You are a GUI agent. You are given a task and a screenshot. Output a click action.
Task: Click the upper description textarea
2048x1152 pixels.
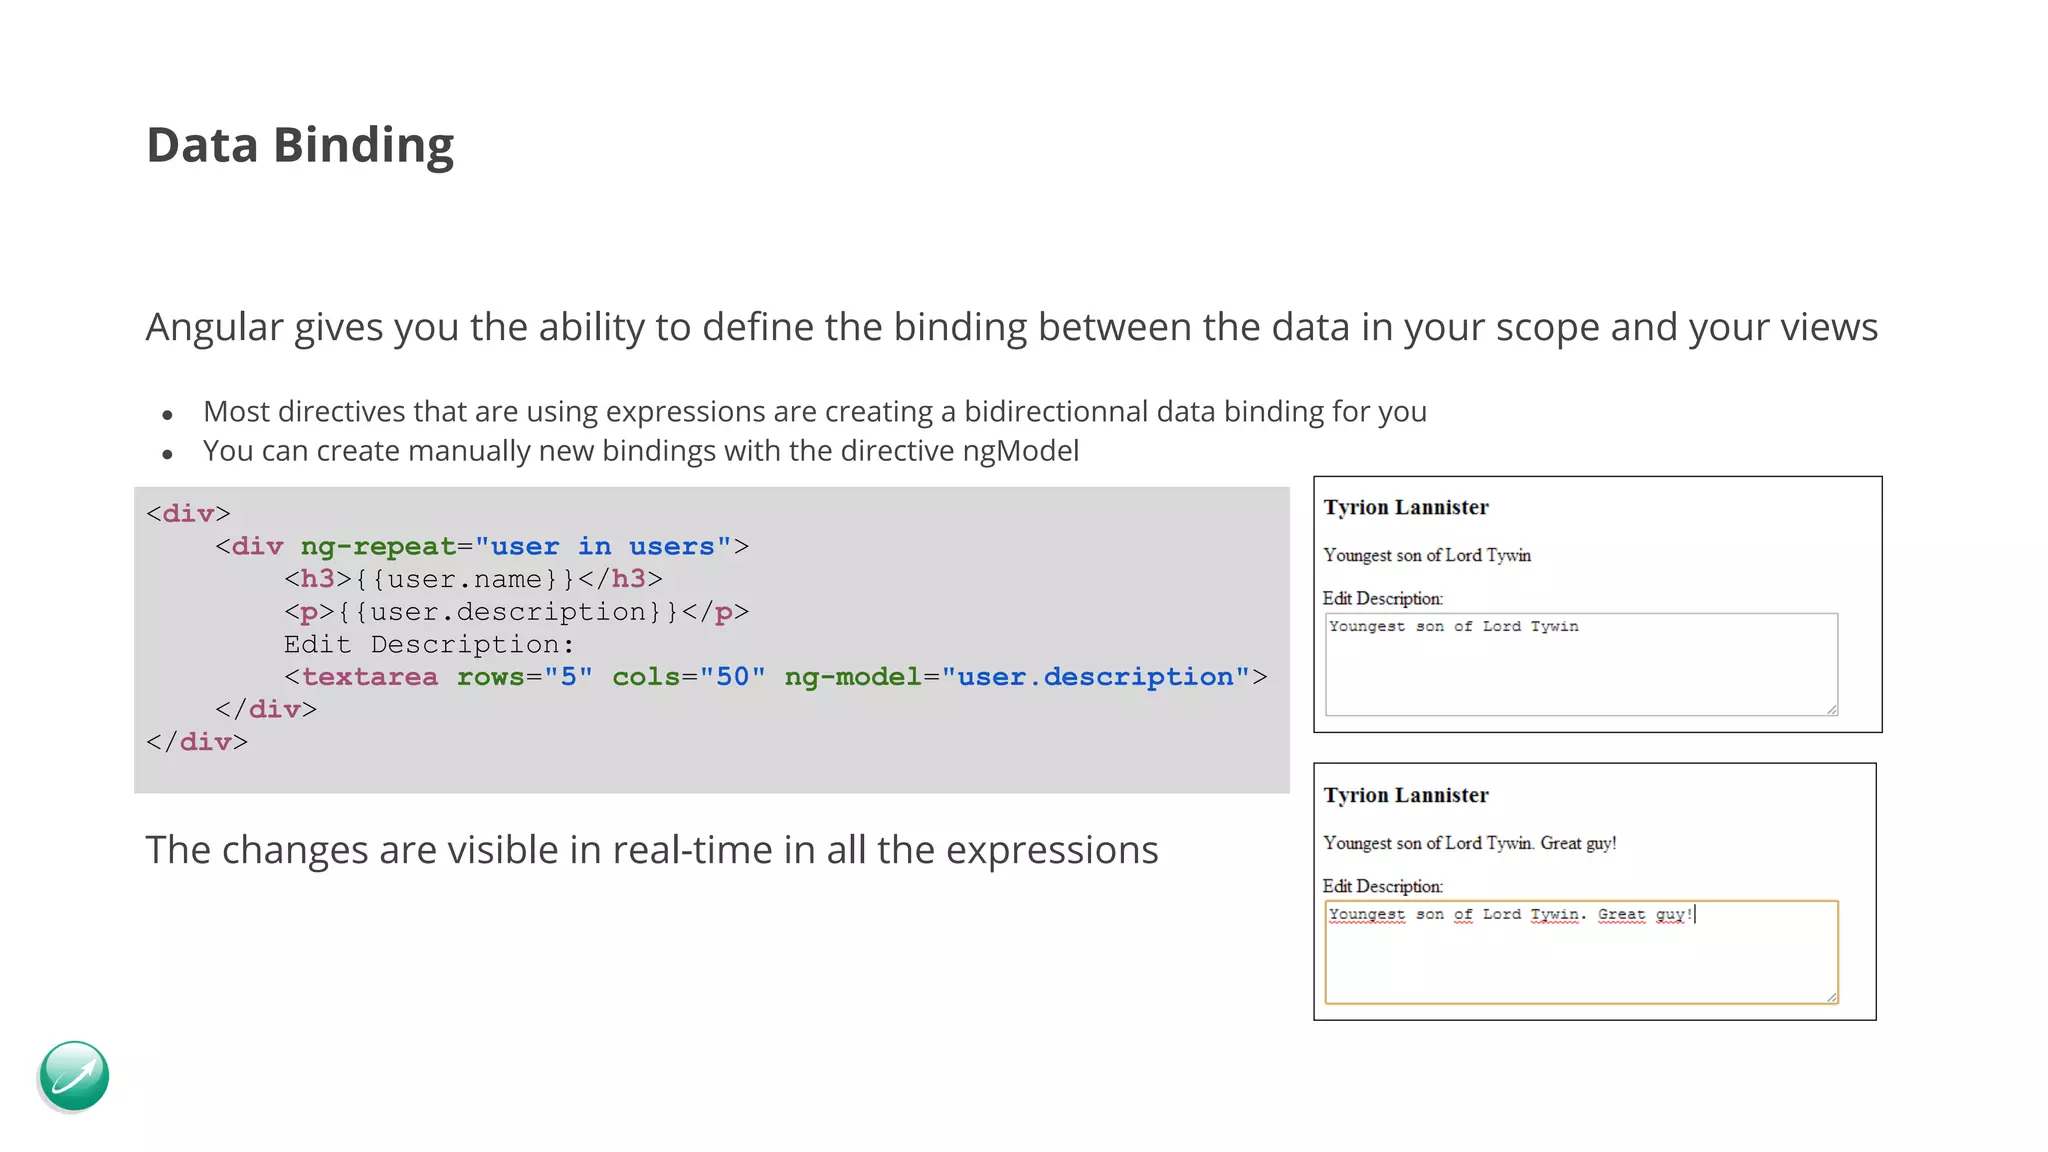pos(1581,664)
